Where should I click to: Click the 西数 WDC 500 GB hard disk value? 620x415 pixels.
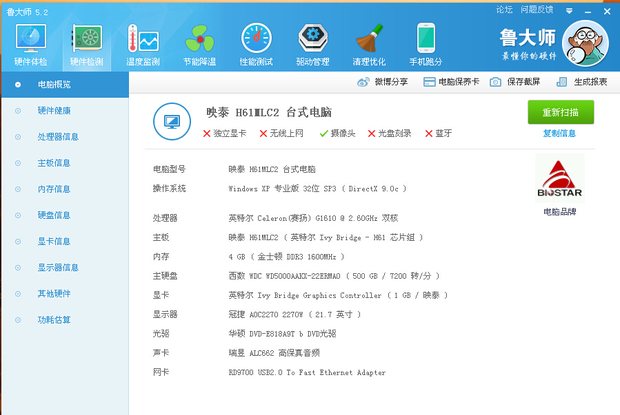(334, 276)
